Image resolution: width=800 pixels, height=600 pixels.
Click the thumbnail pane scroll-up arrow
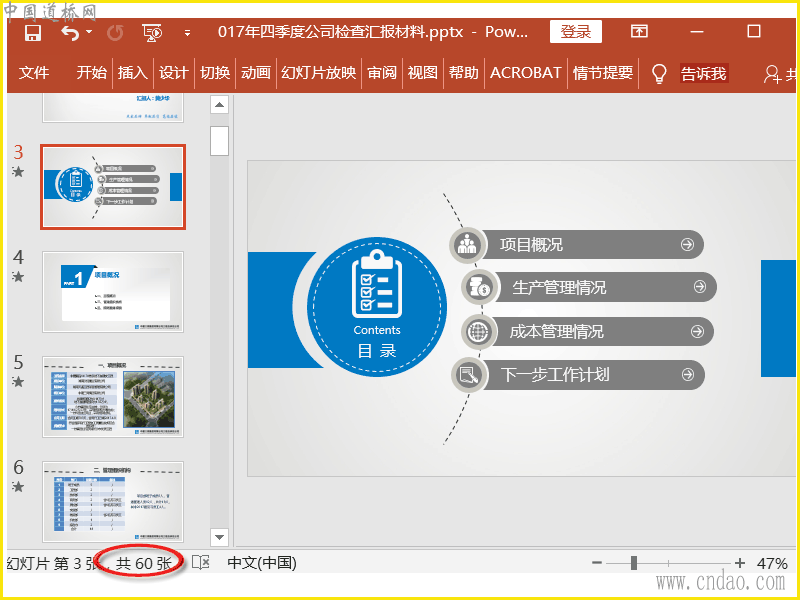click(219, 105)
